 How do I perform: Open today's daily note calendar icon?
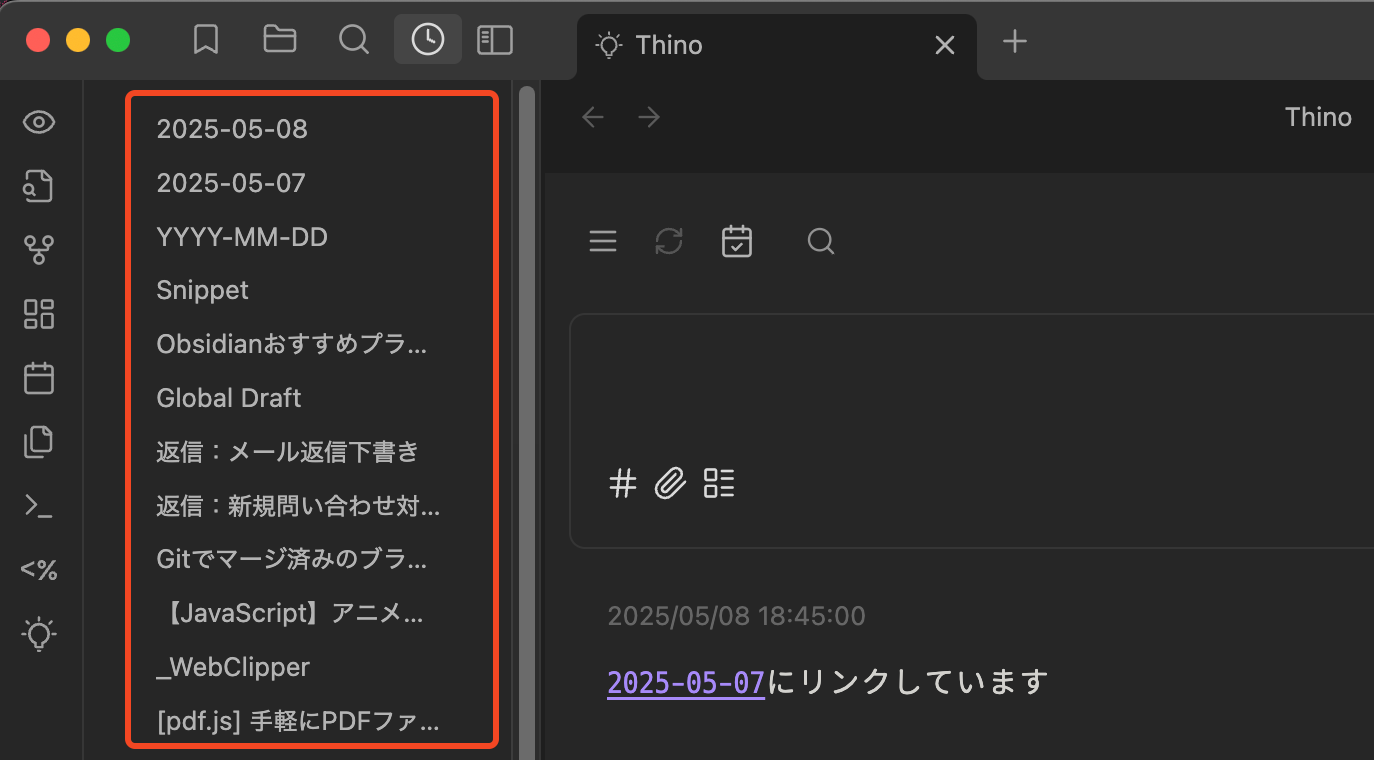(40, 379)
